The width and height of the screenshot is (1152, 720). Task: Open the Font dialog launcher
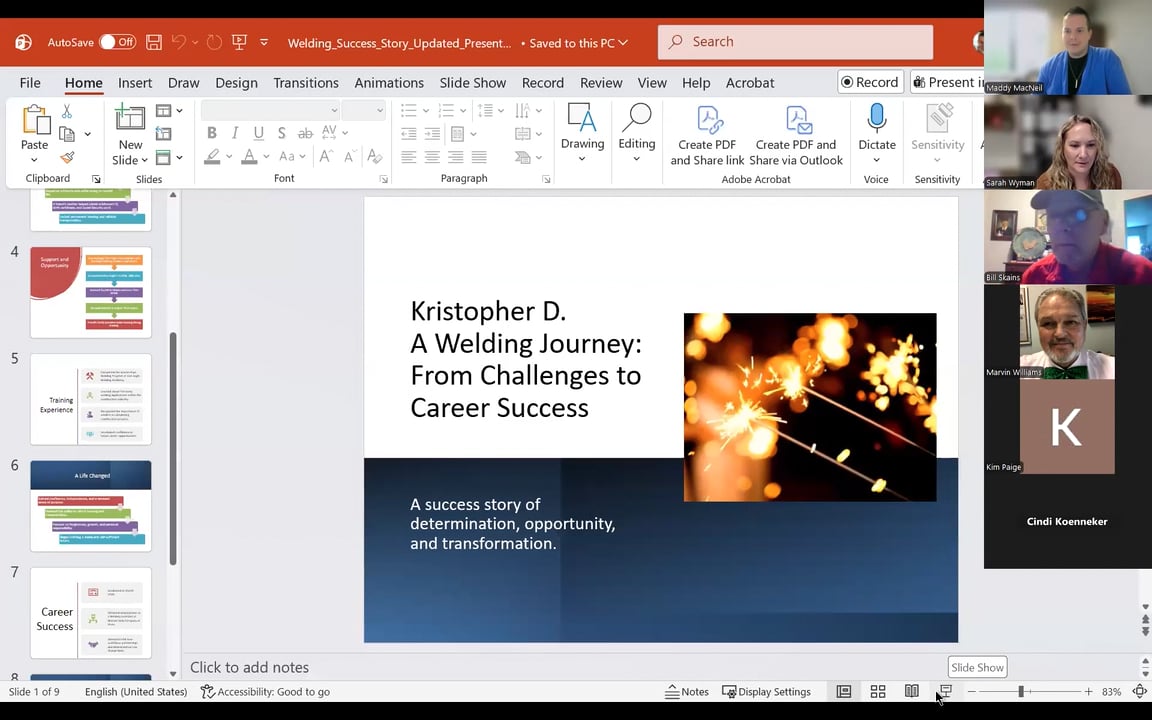[x=384, y=179]
